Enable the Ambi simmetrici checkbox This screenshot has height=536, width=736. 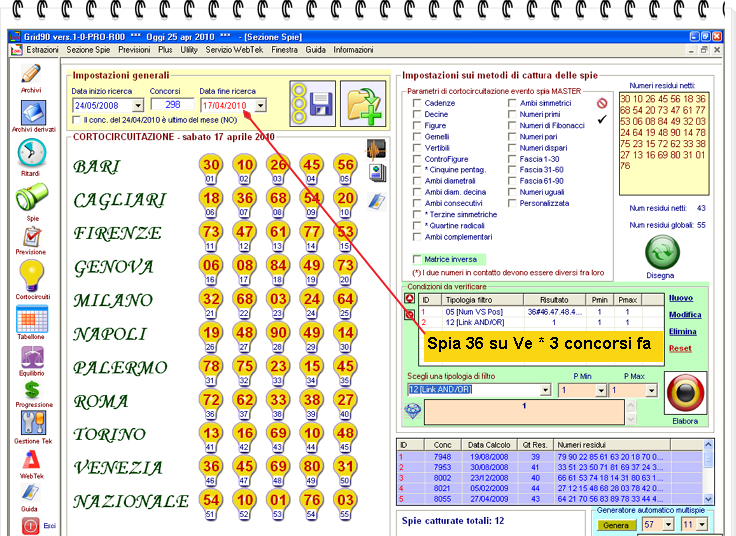tap(512, 103)
